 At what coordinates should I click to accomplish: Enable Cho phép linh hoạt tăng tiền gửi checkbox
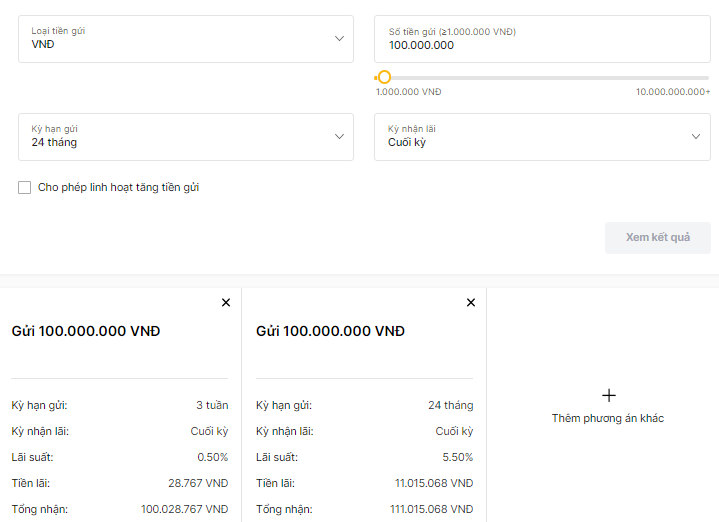(25, 188)
